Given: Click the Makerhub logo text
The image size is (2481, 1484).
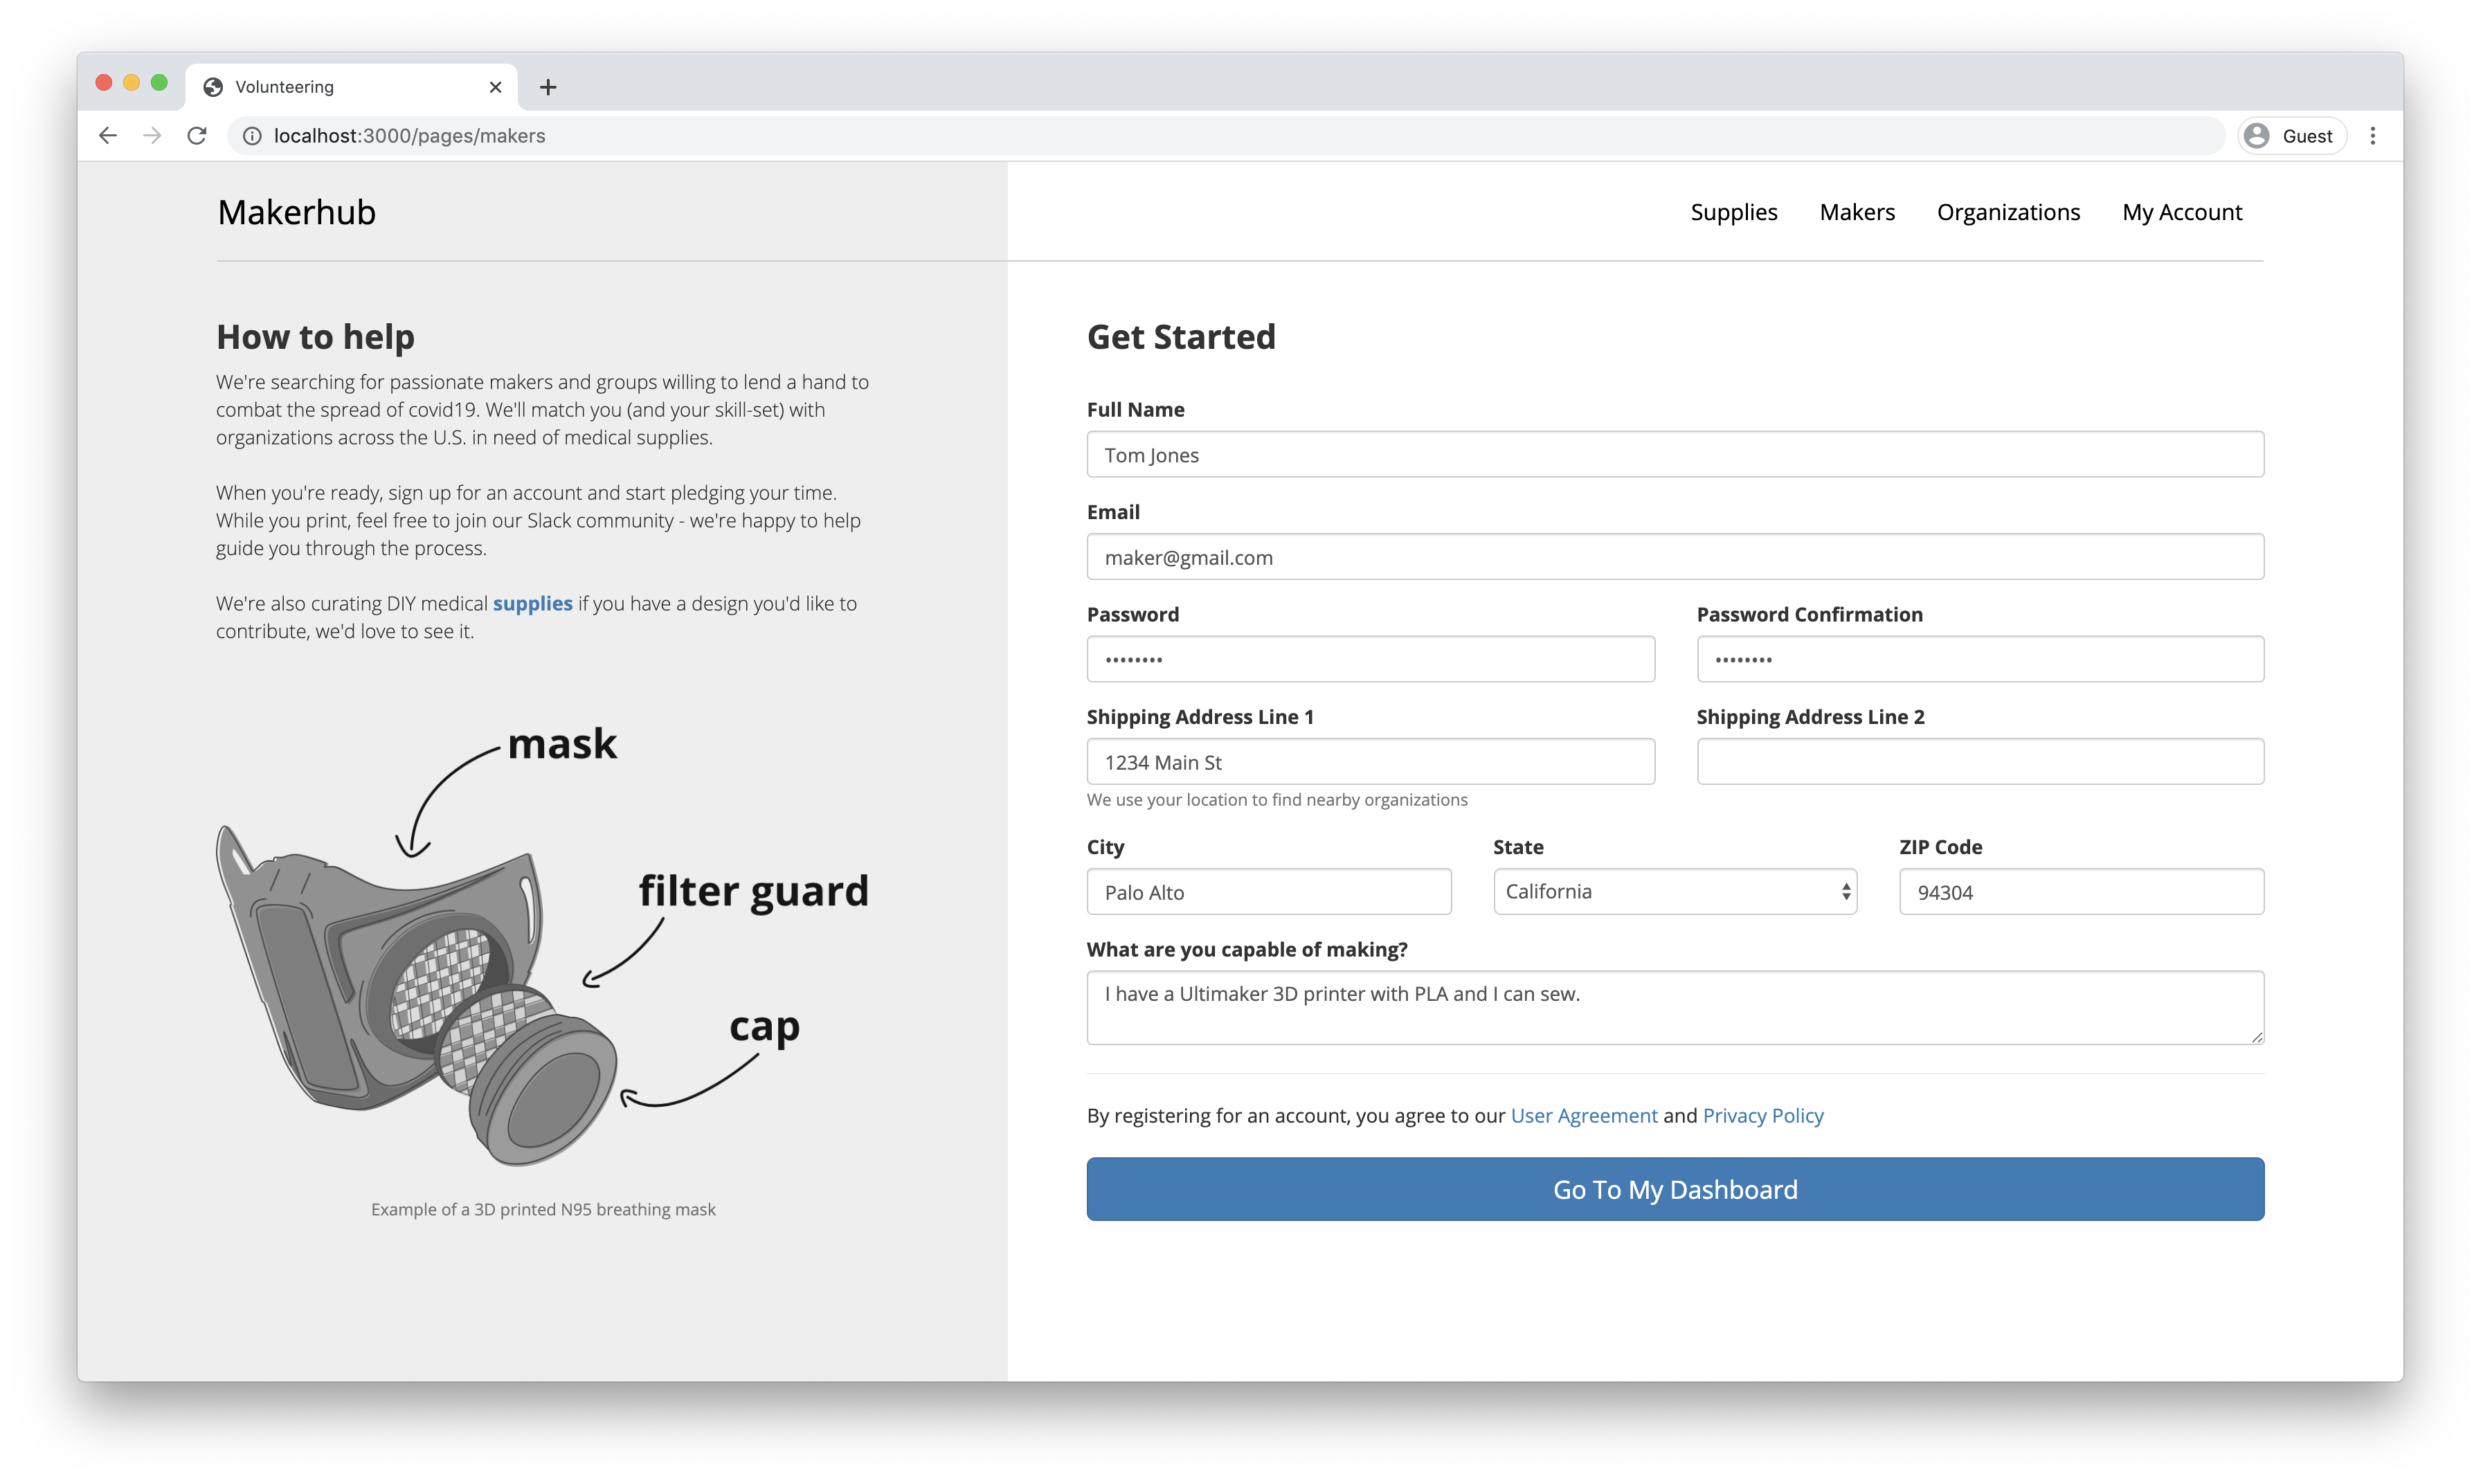Looking at the screenshot, I should [x=297, y=212].
